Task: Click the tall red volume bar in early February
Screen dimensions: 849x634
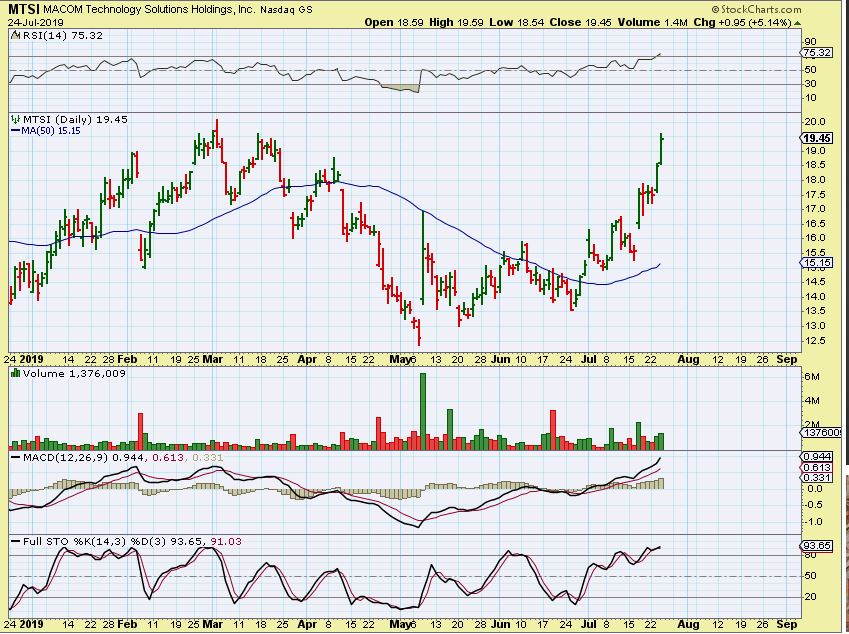Action: [x=141, y=432]
